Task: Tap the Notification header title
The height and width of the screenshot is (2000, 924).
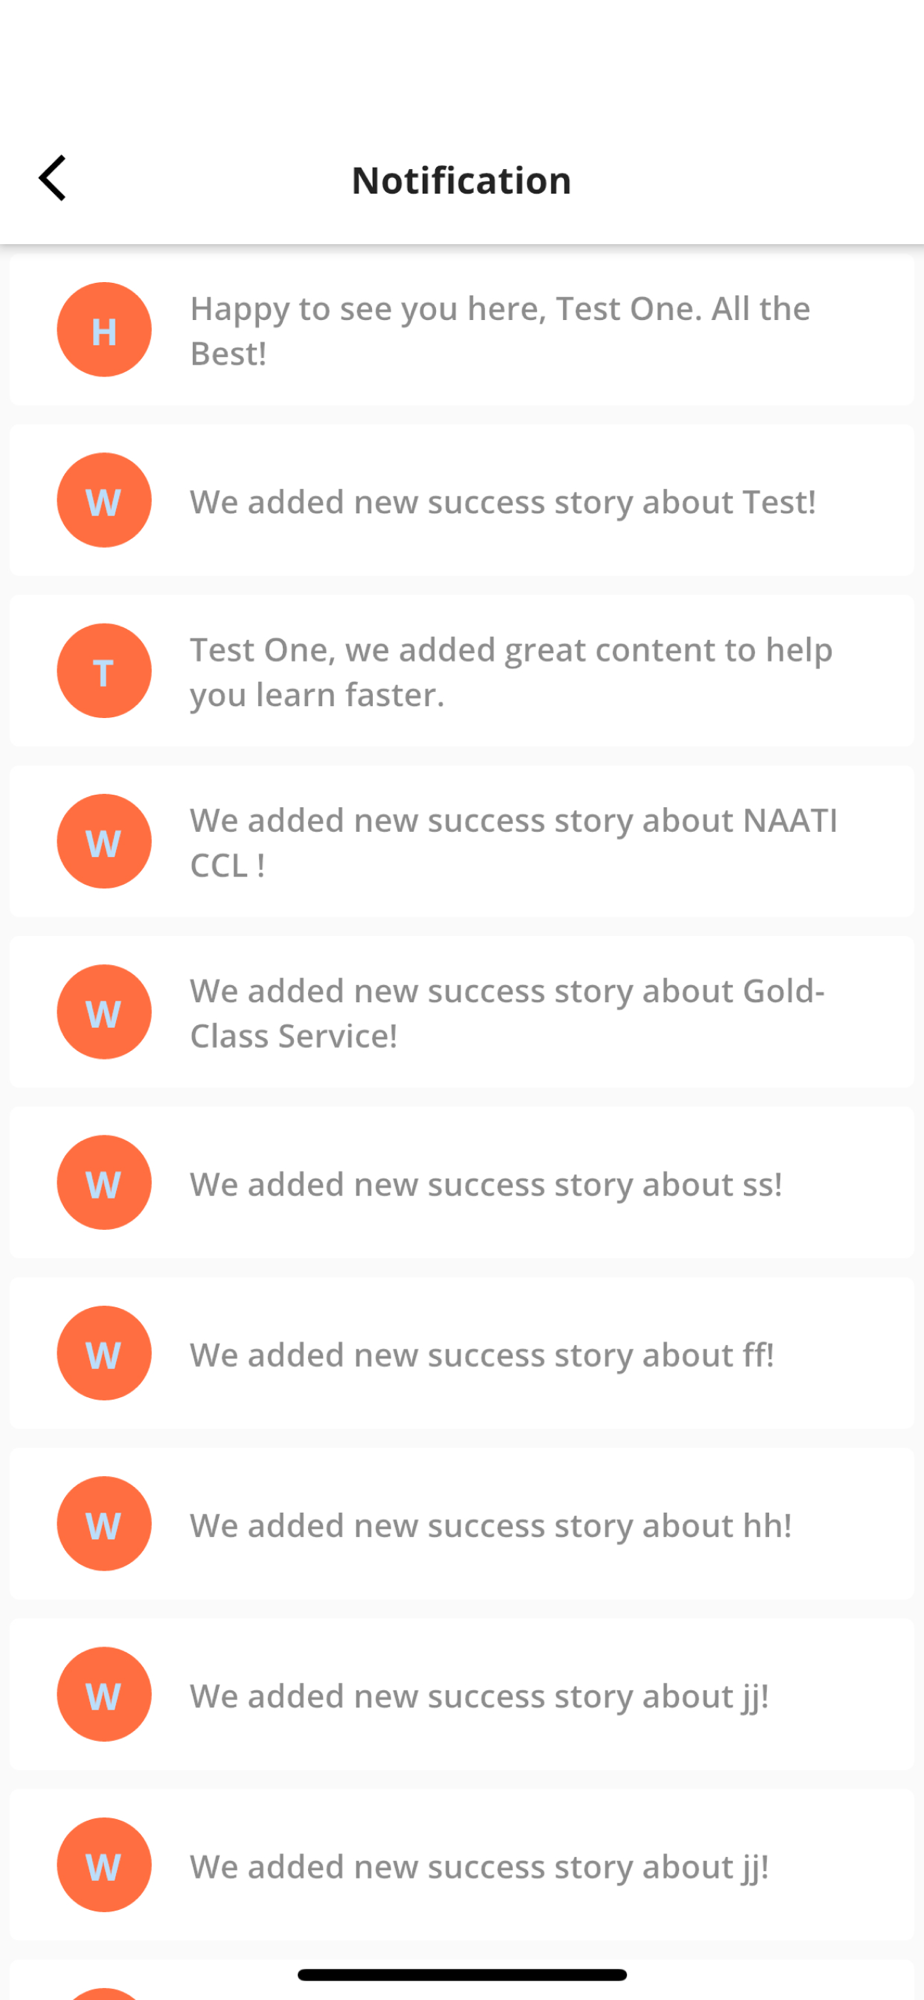Action: click(461, 180)
